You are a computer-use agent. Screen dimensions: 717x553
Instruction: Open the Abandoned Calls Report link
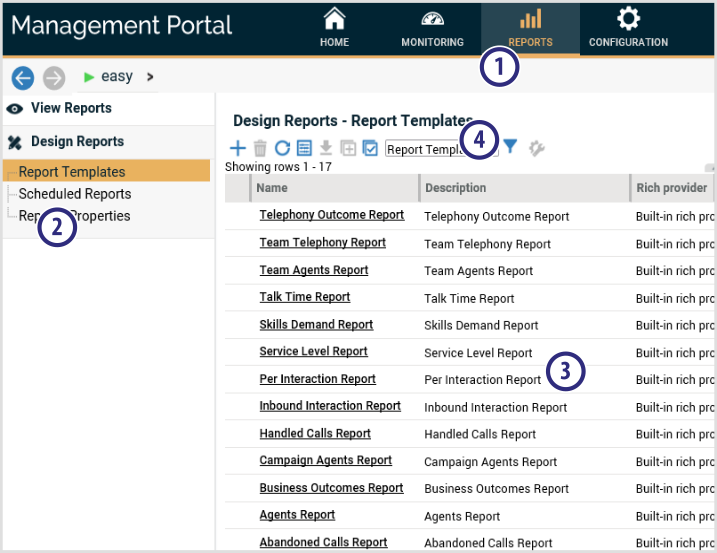[x=323, y=542]
